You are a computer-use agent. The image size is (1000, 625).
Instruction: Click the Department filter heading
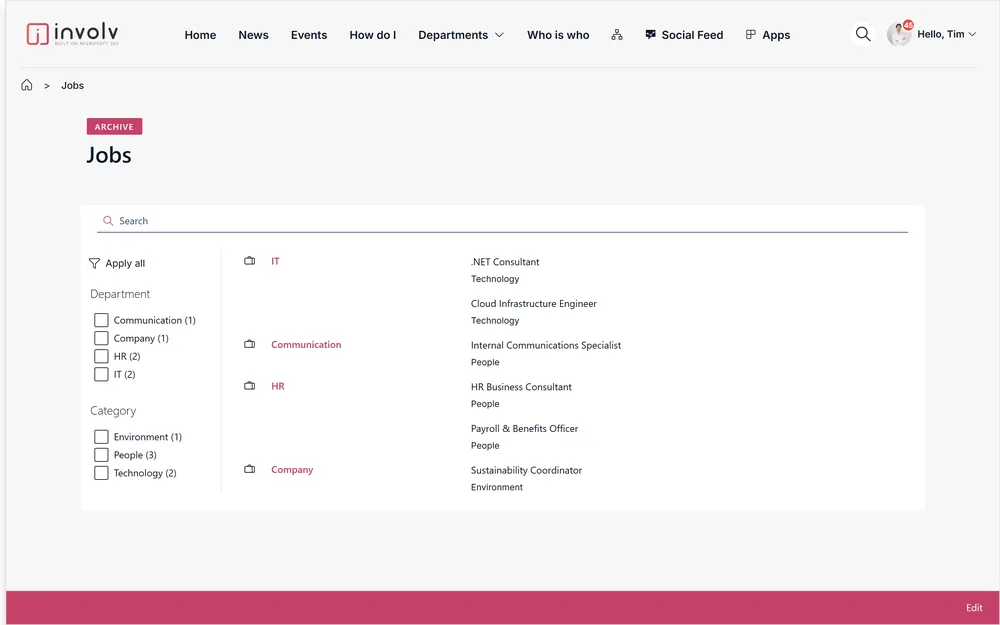pyautogui.click(x=120, y=294)
